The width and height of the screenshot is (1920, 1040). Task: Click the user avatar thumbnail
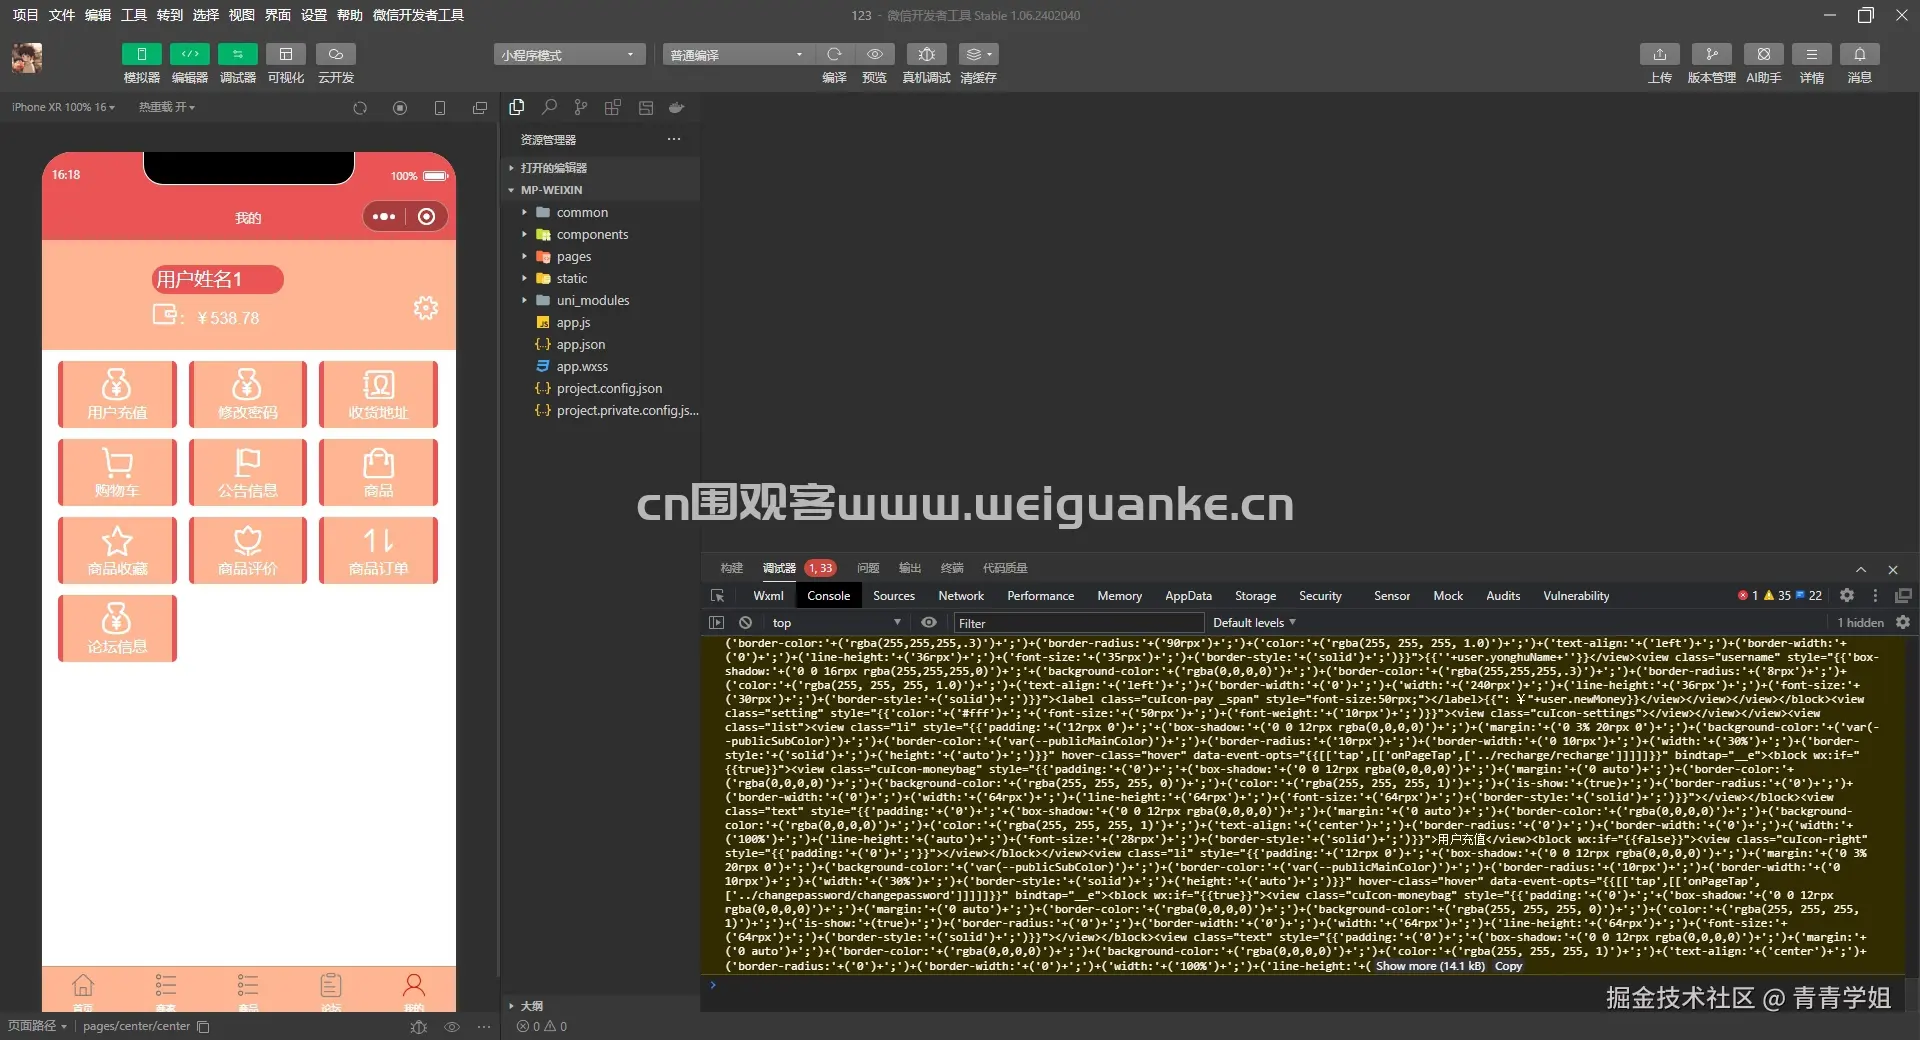(x=27, y=58)
